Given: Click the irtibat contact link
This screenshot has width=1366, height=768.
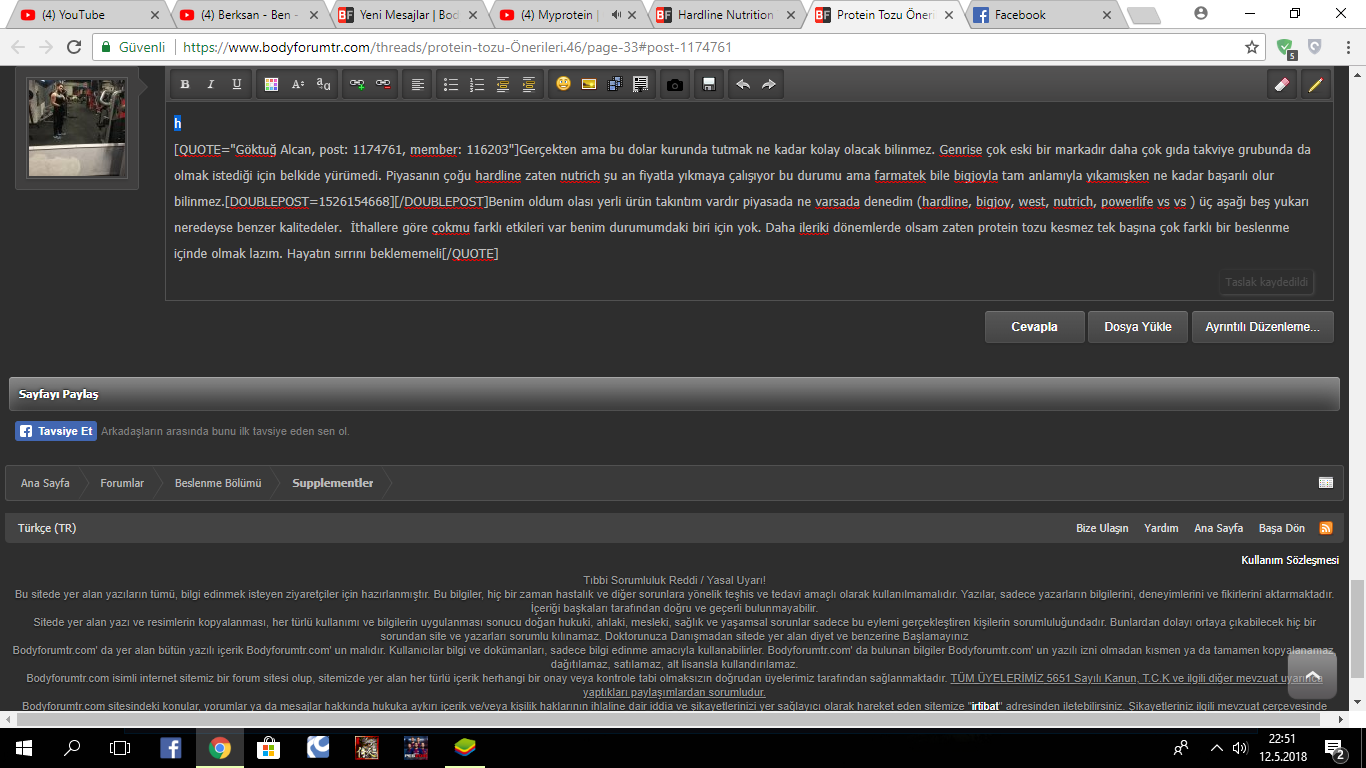Looking at the screenshot, I should click(986, 706).
